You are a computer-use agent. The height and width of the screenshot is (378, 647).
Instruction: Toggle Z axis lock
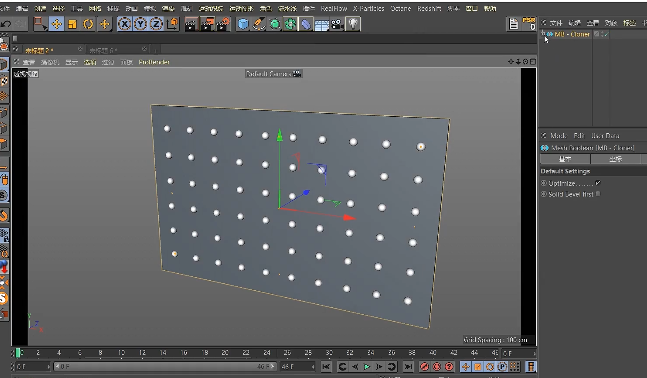[x=156, y=24]
